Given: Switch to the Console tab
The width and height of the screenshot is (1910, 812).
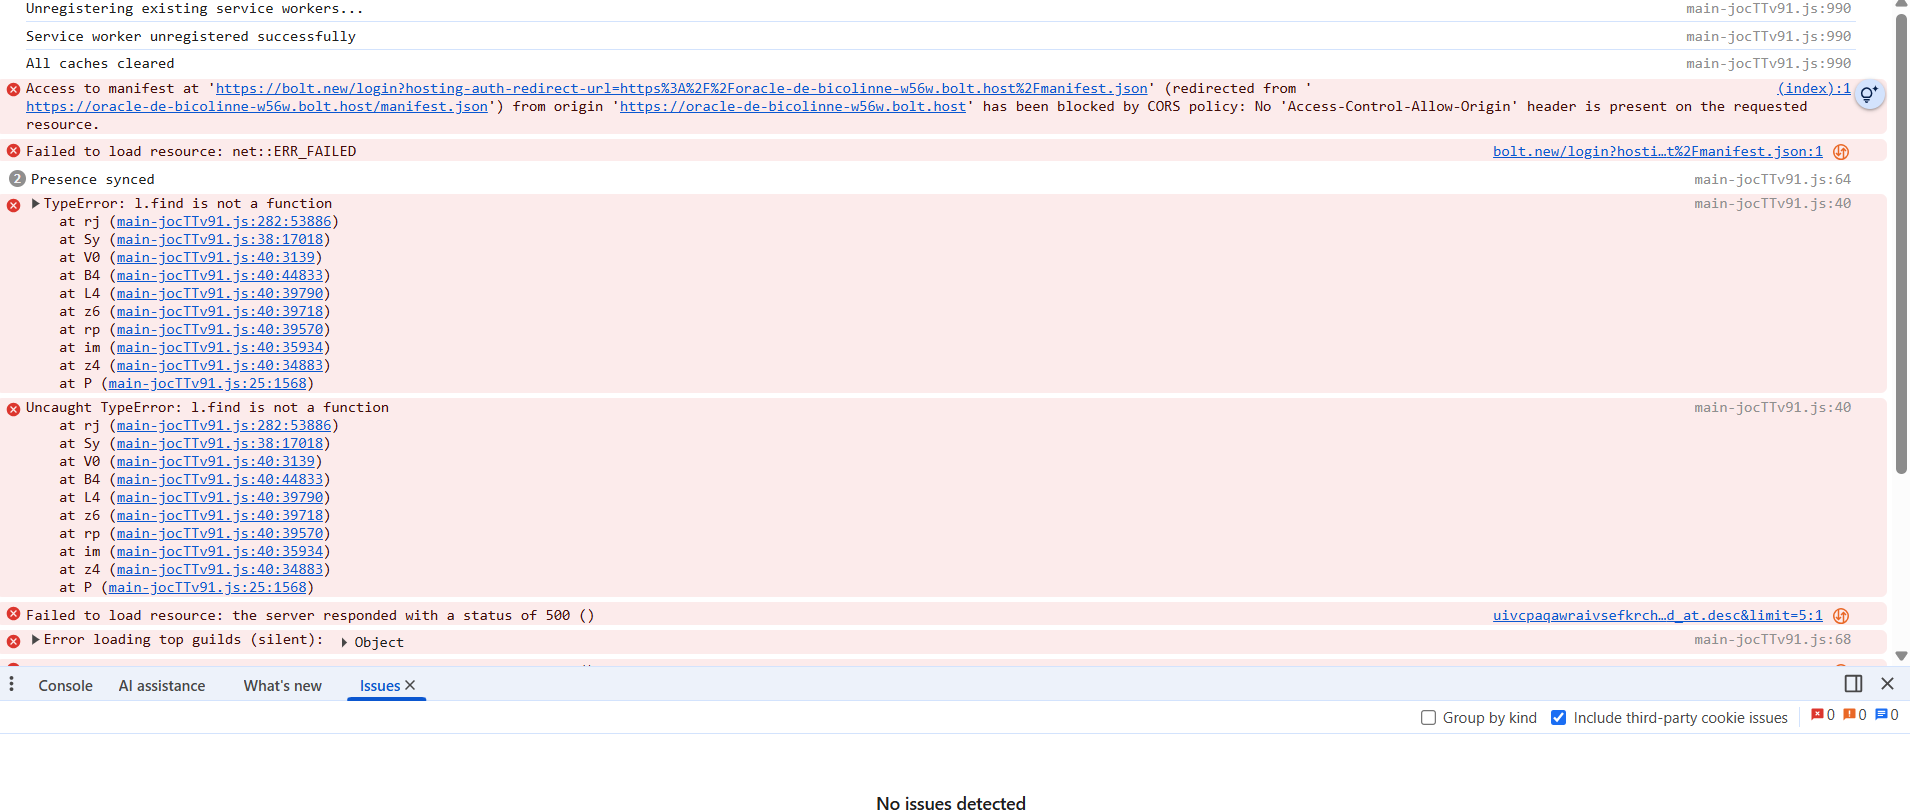Looking at the screenshot, I should 65,686.
